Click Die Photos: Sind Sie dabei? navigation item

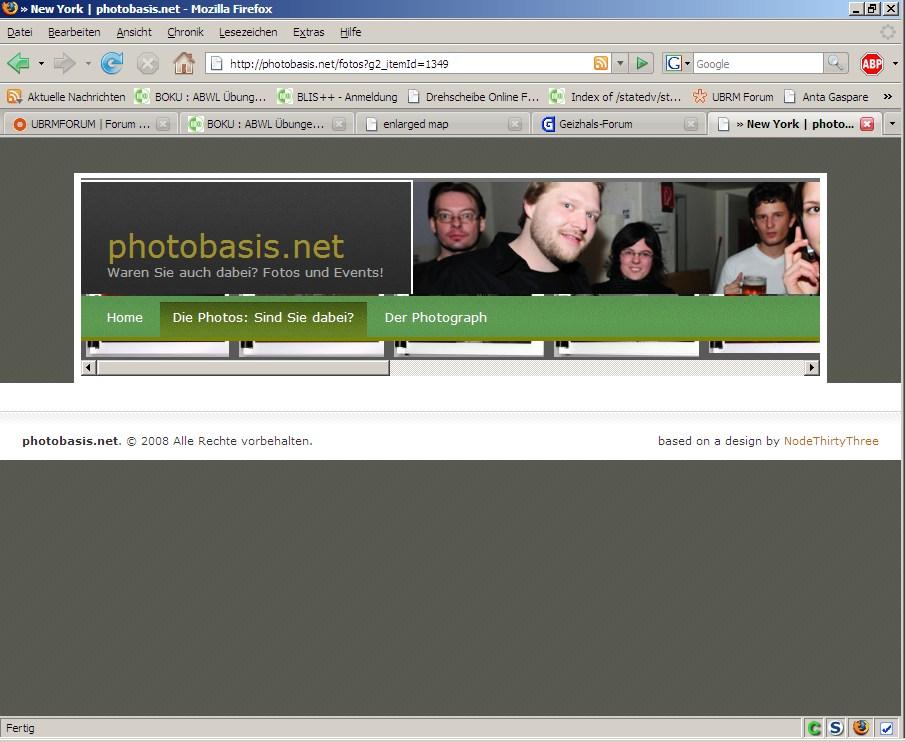263,317
